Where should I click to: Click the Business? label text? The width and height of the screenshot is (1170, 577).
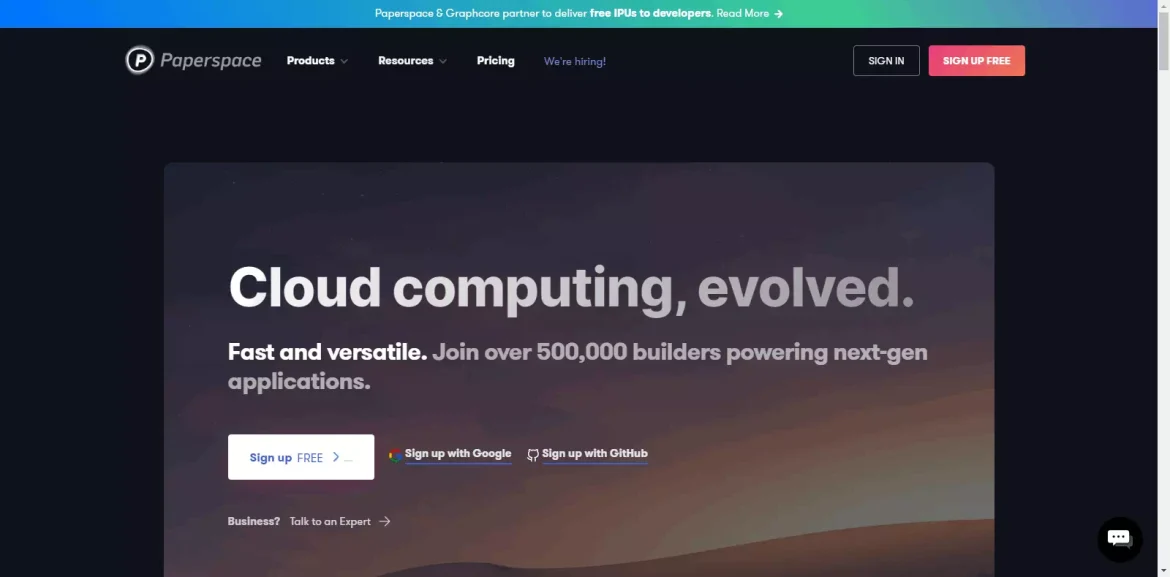(x=254, y=521)
